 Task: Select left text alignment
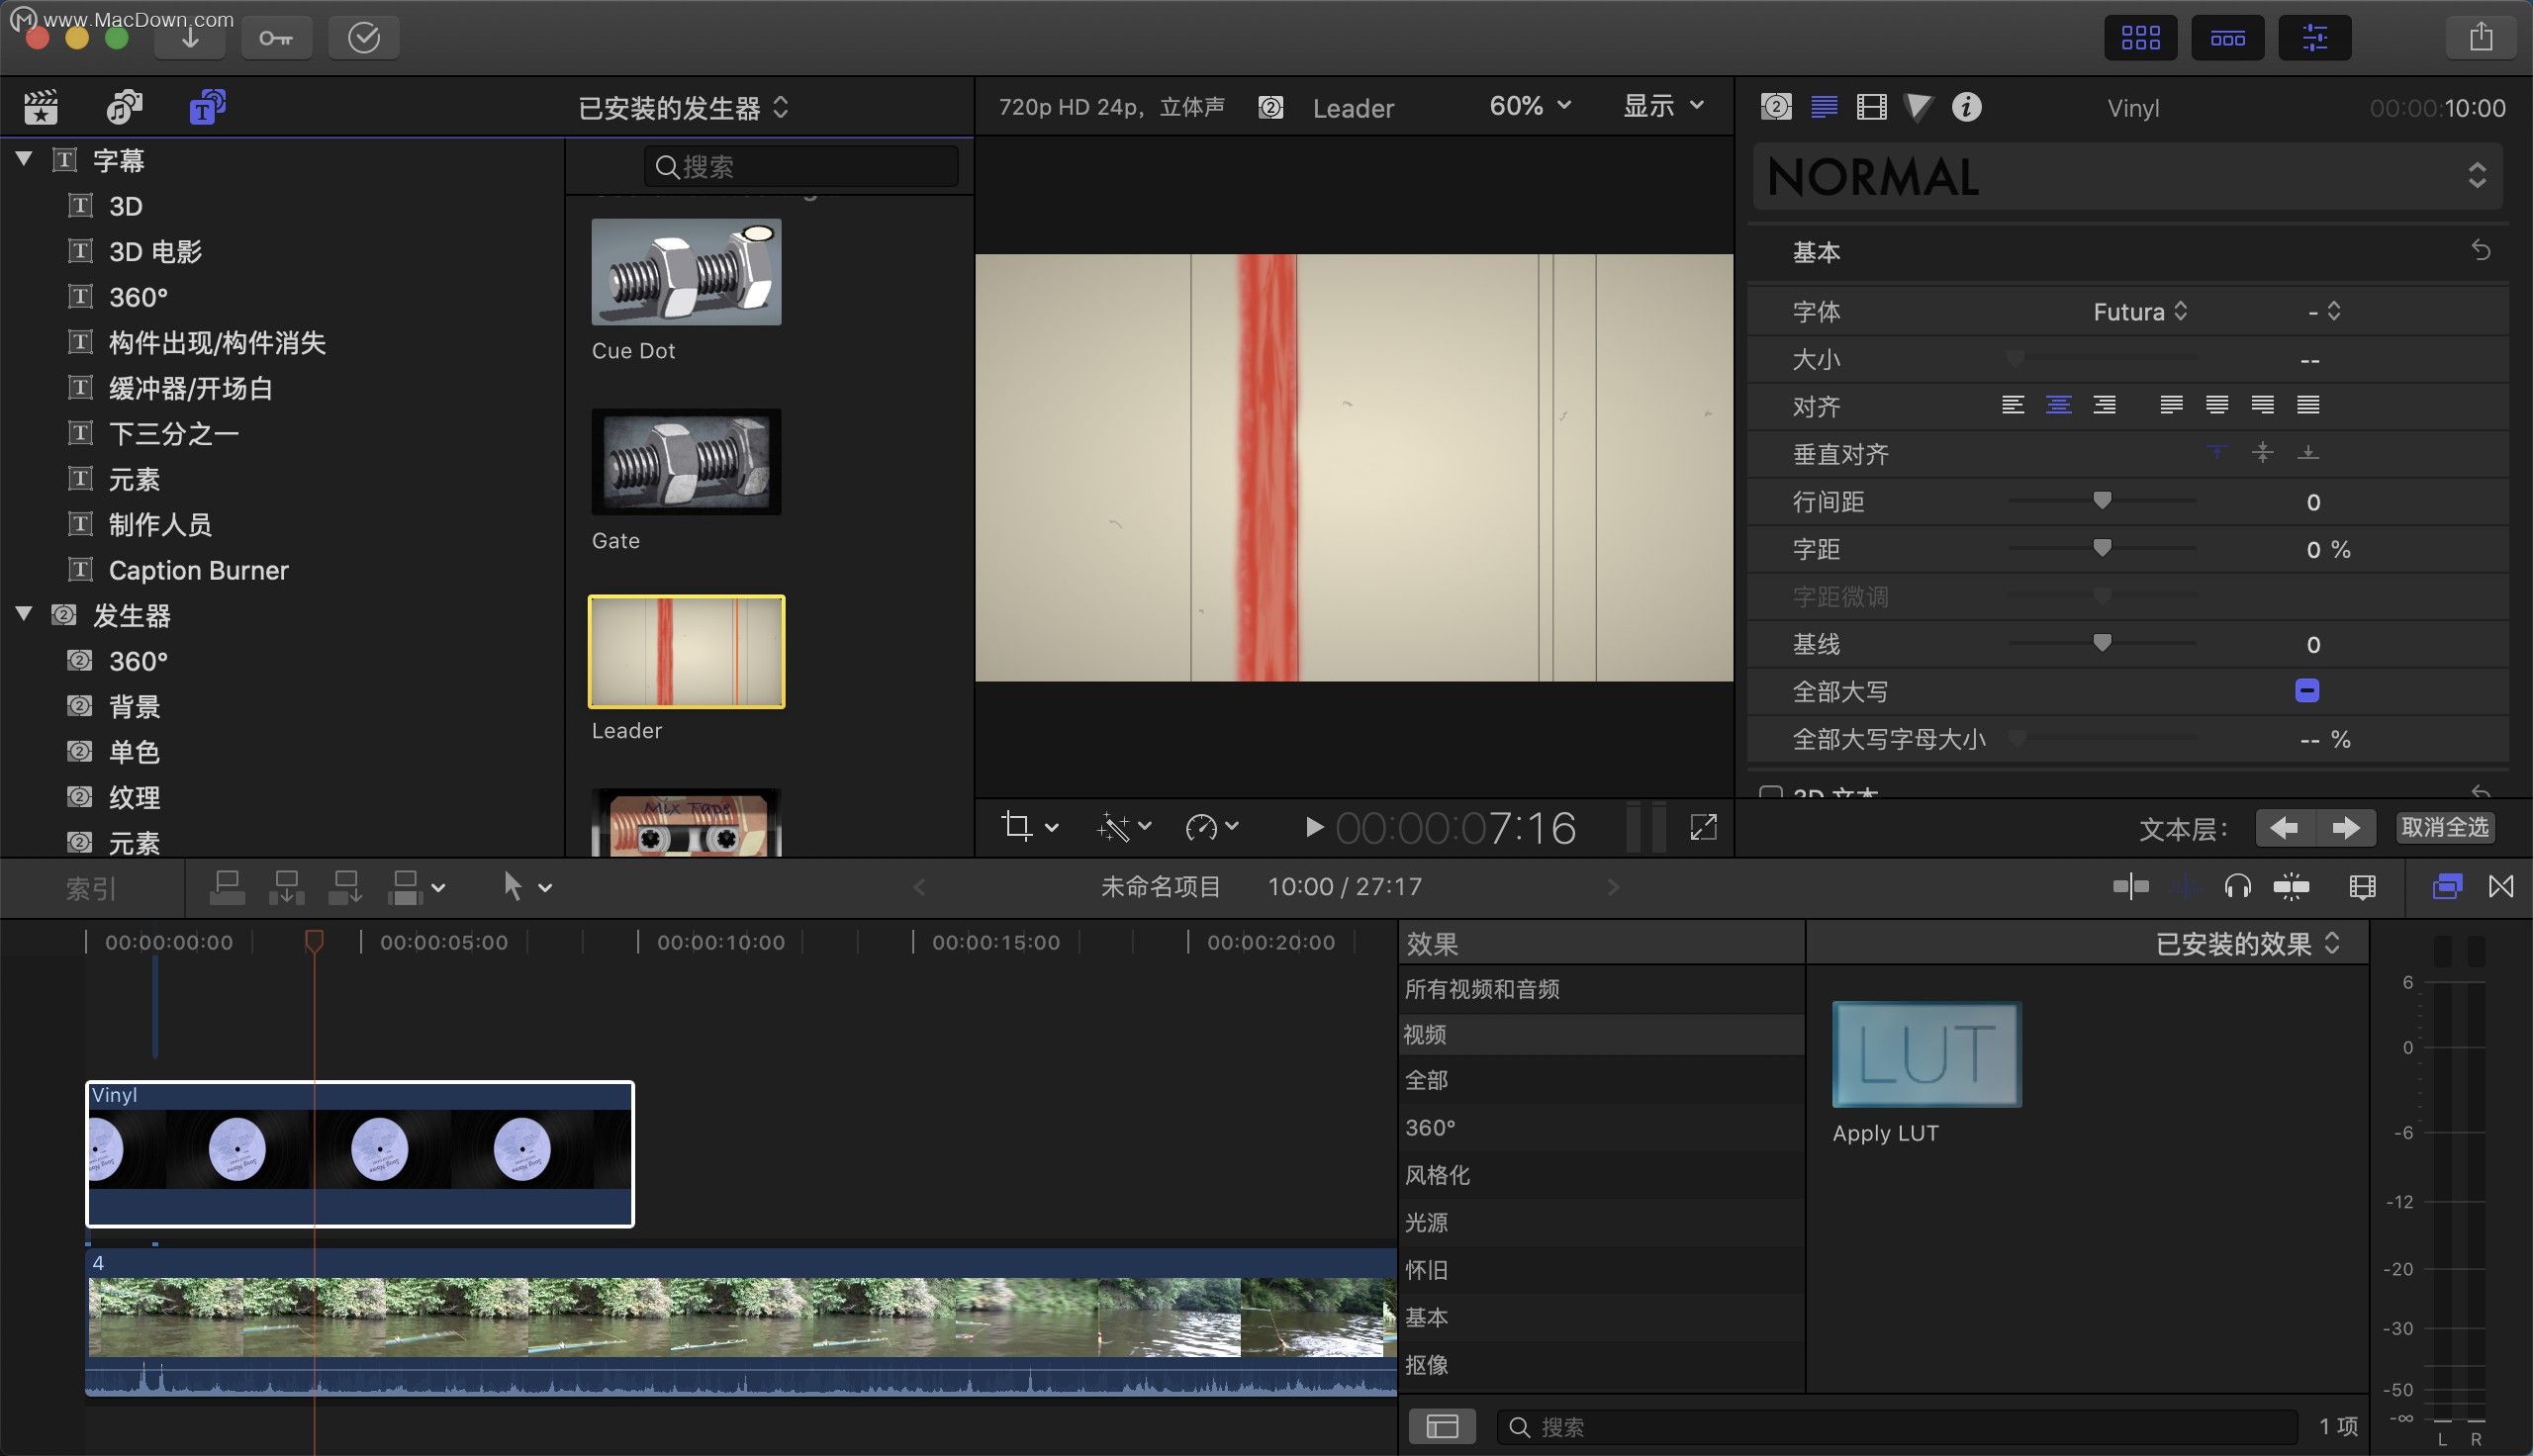pyautogui.click(x=2013, y=405)
